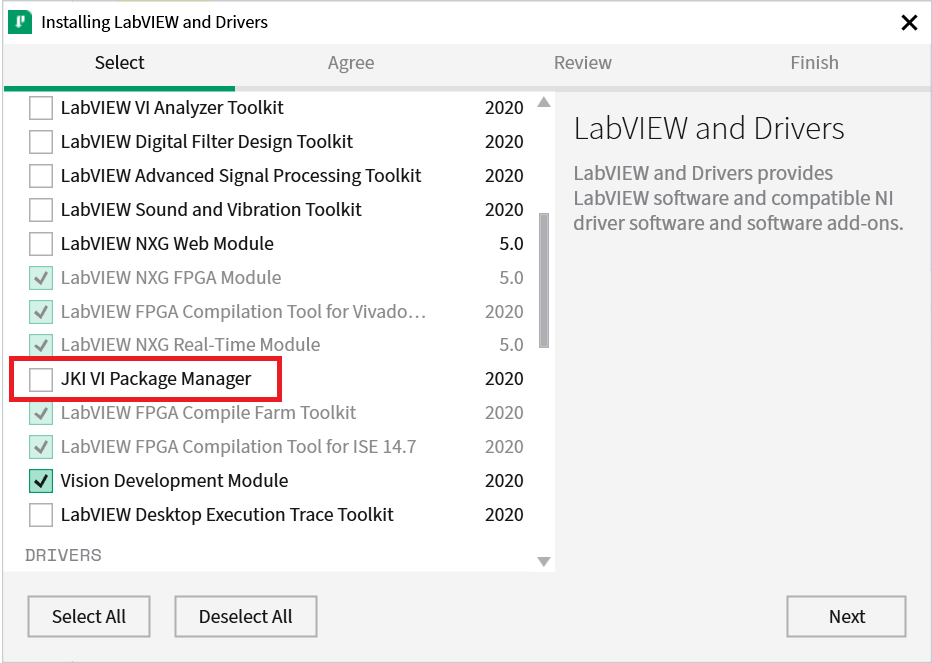Click the LabVIEW and Drivers description paragraph

pyautogui.click(x=738, y=198)
